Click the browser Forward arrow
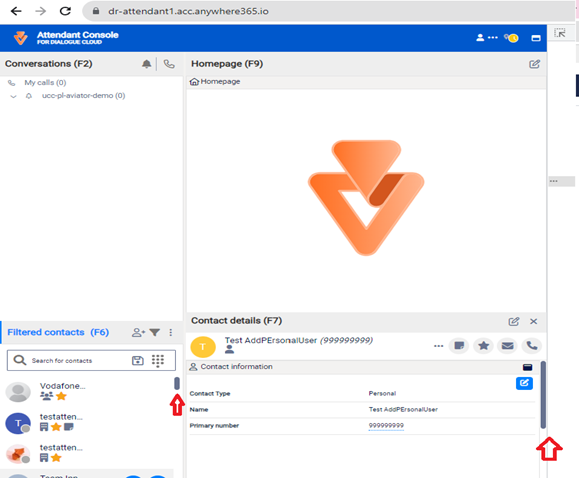Screen dimensions: 579x478 point(41,11)
